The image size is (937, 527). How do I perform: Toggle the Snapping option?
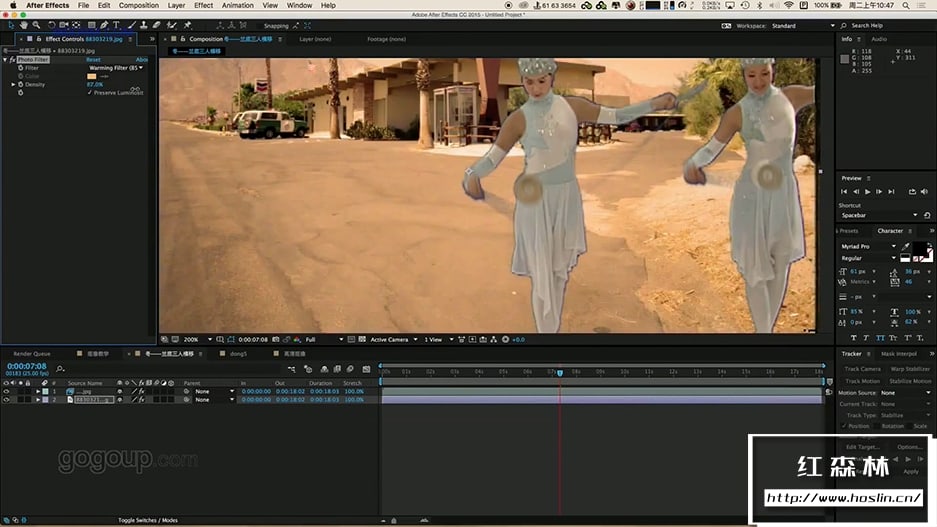tap(276, 26)
